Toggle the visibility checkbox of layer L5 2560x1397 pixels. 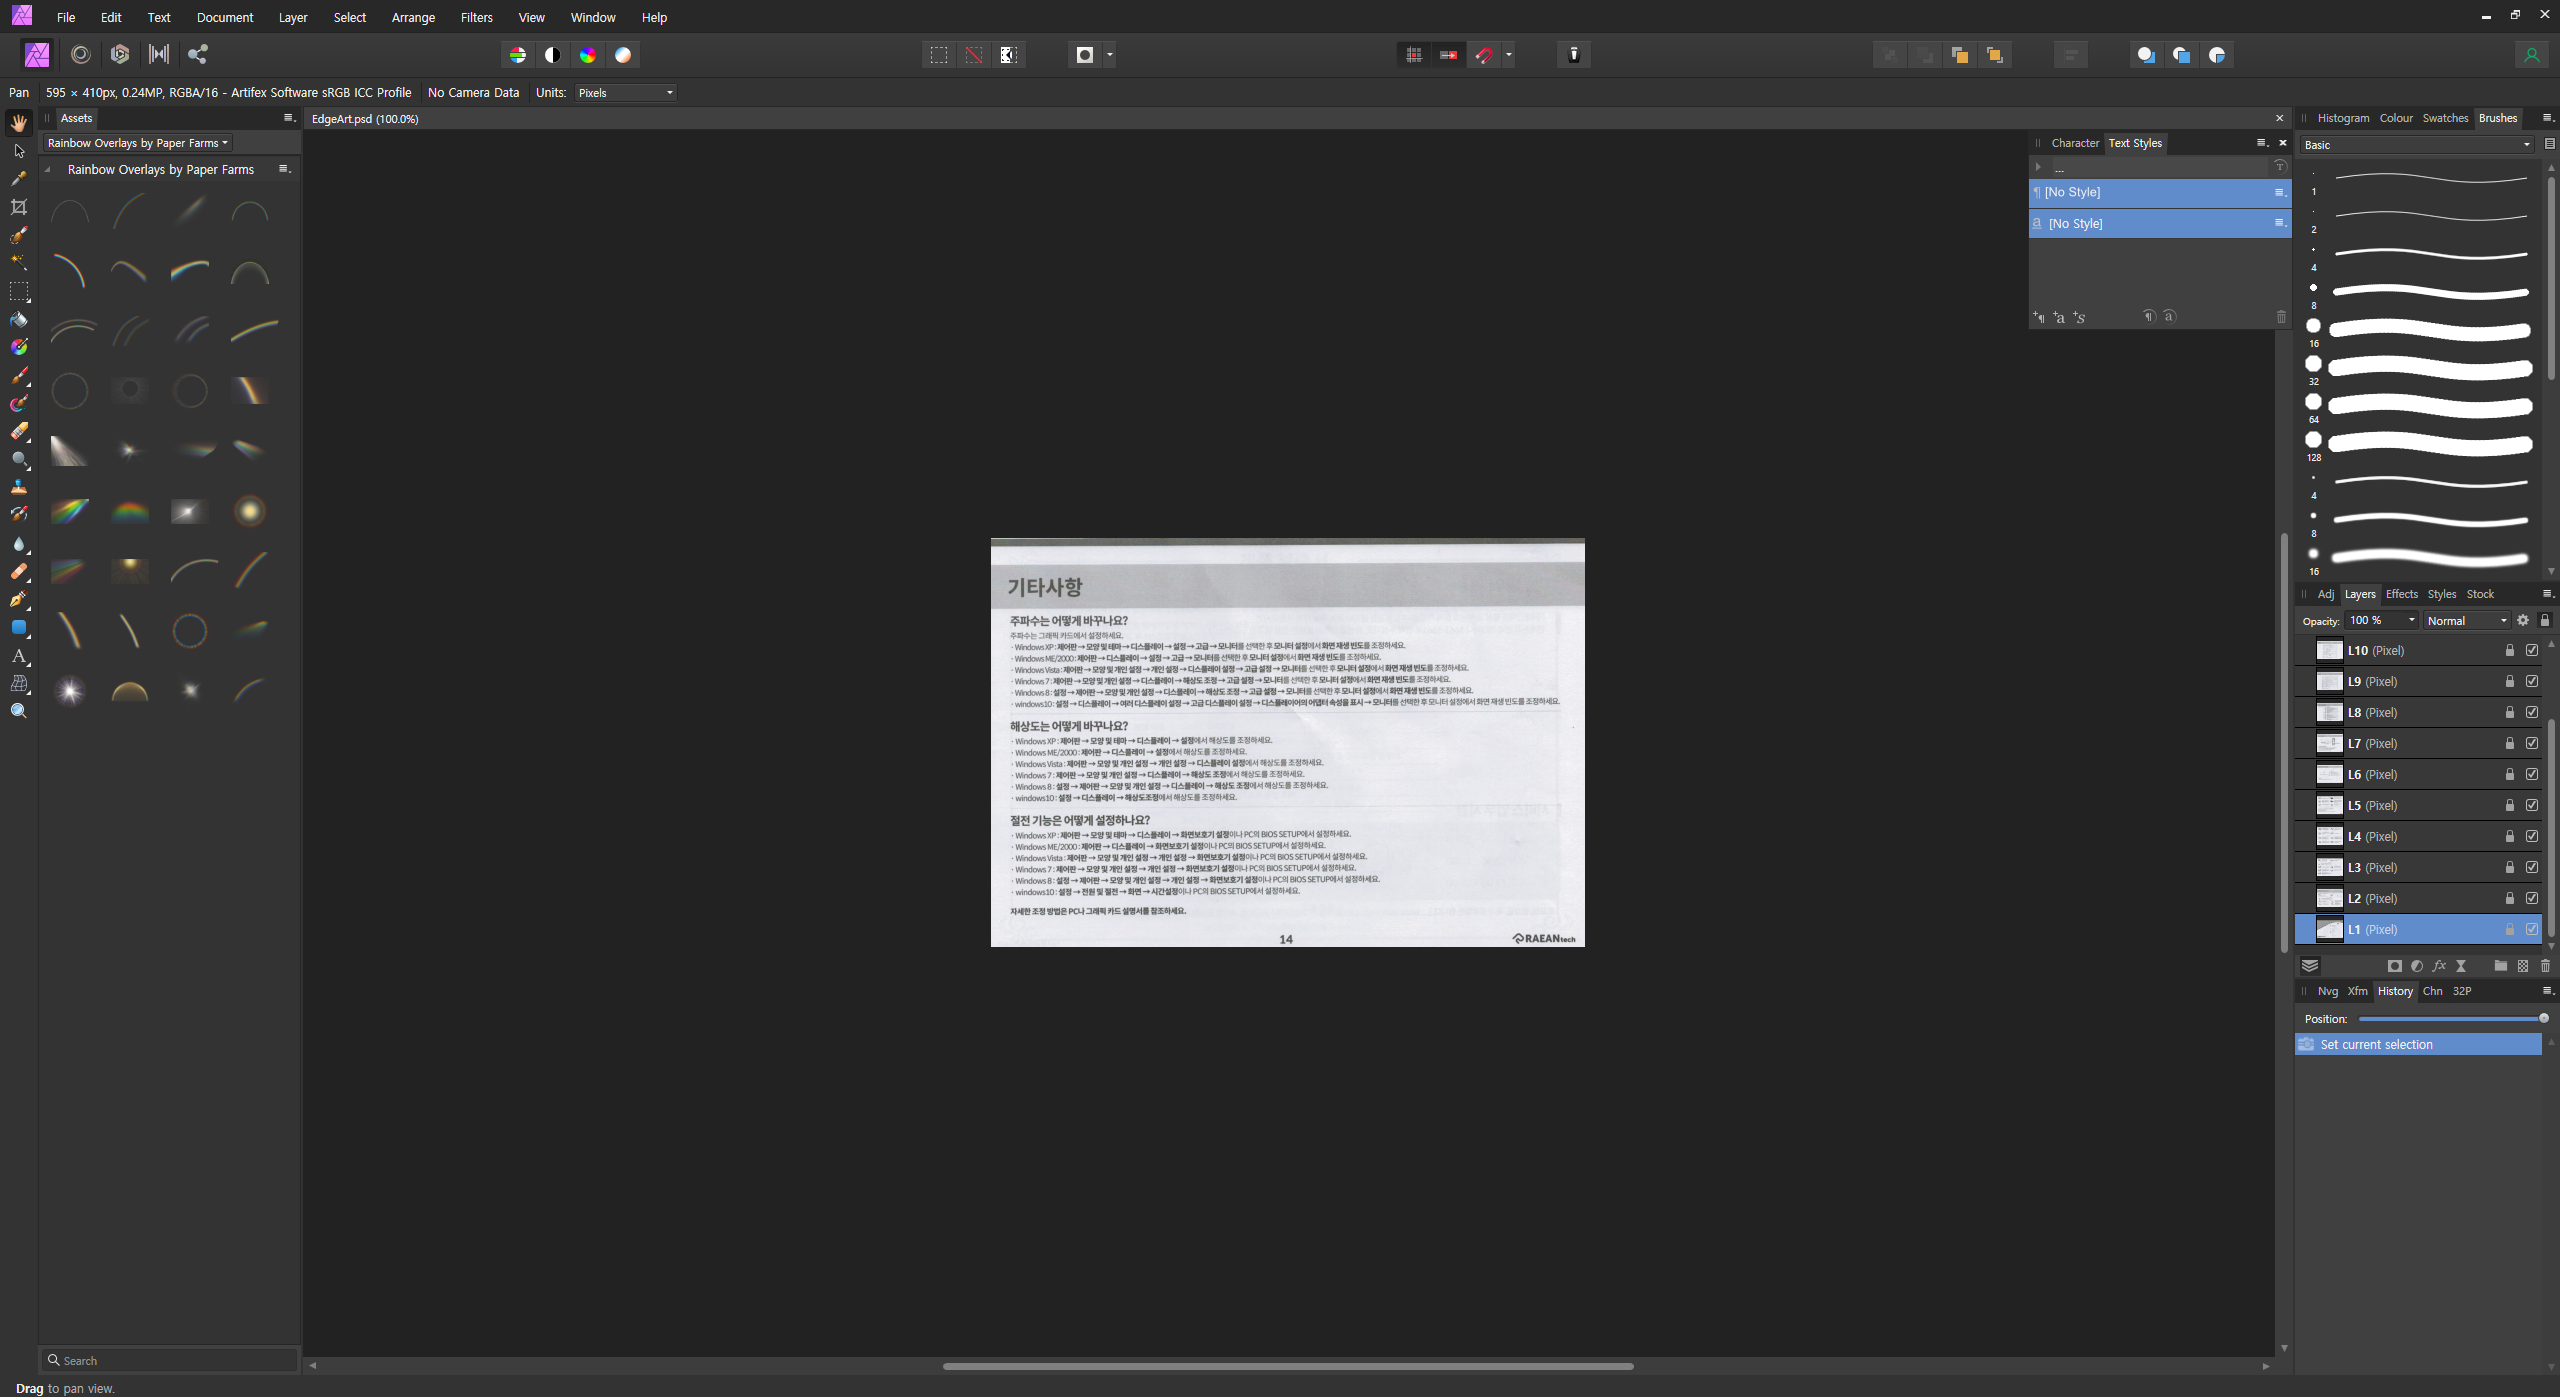click(2532, 805)
